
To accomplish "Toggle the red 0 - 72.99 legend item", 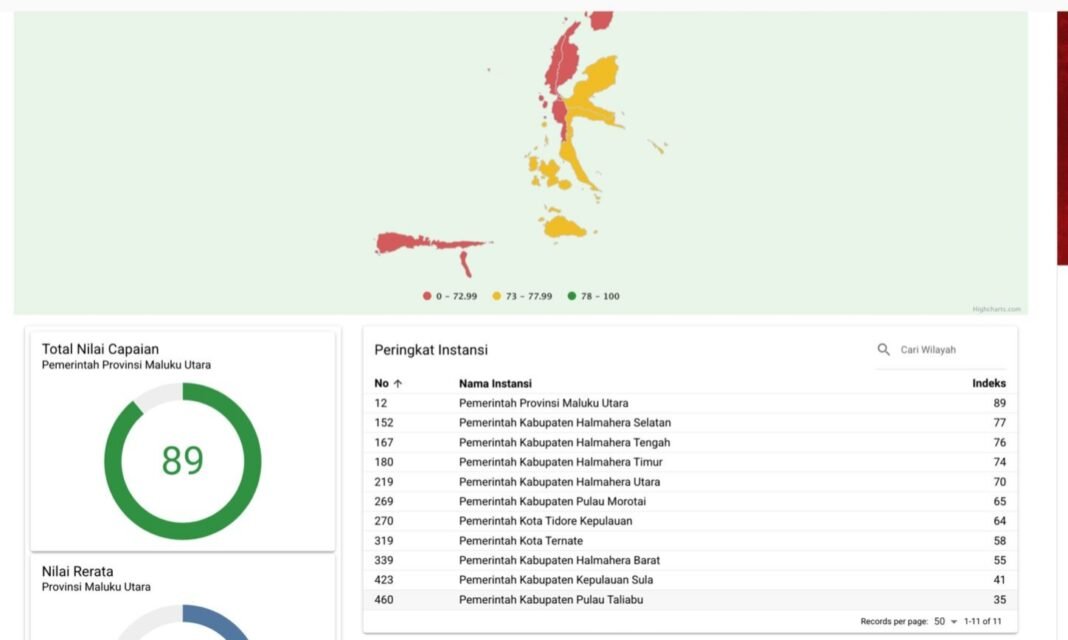I will click(x=450, y=296).
